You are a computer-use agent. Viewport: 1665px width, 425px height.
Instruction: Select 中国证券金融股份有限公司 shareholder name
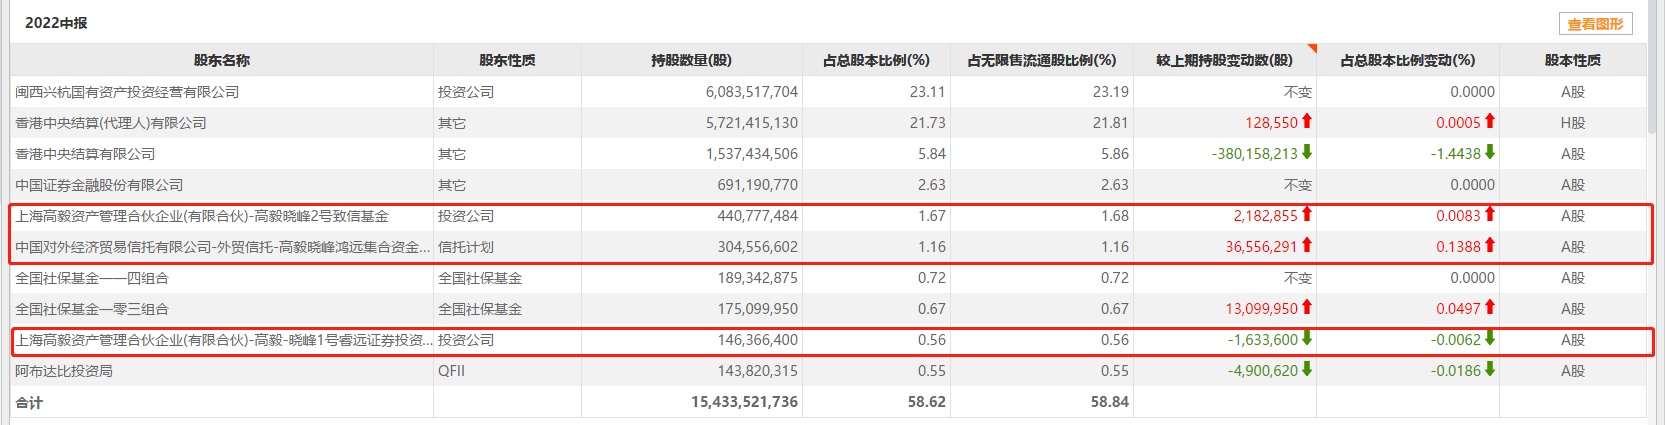tap(99, 185)
